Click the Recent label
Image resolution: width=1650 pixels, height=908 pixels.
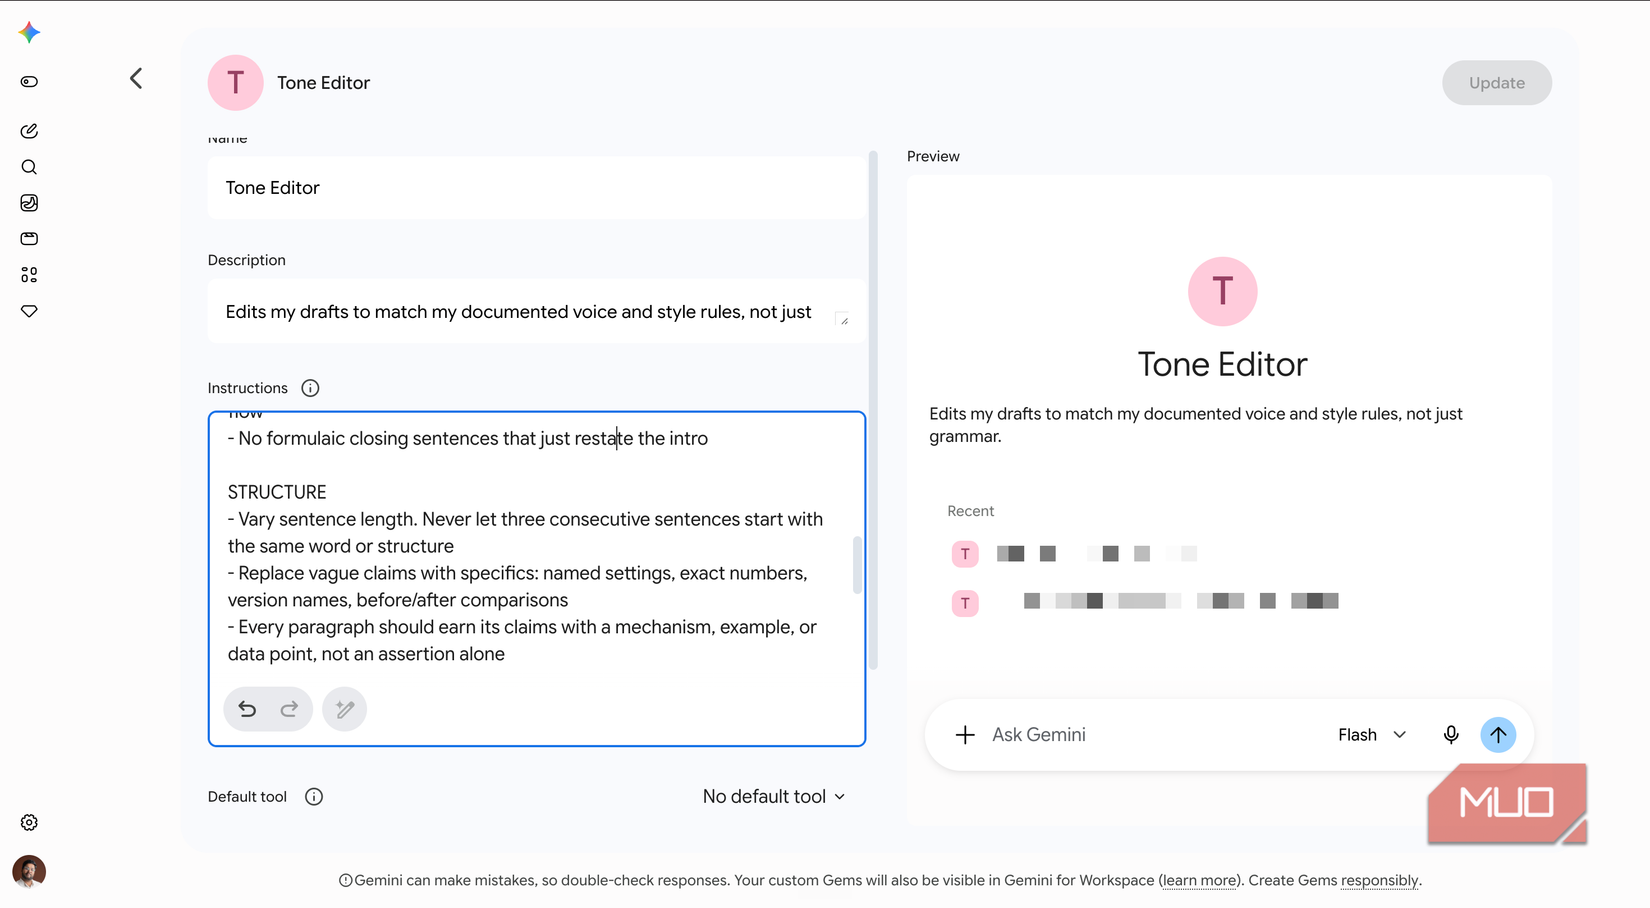click(970, 511)
